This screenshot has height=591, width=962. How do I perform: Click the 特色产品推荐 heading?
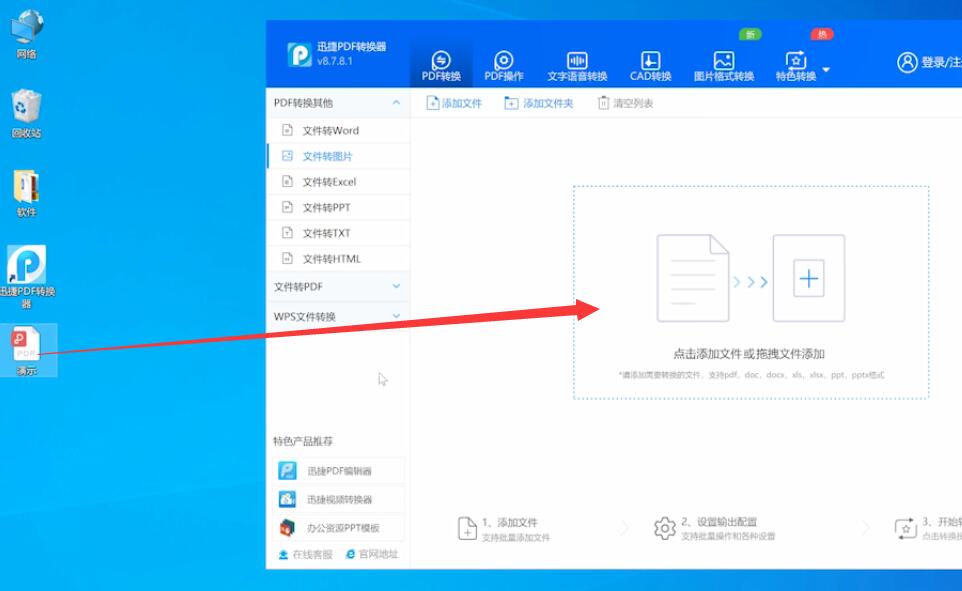[303, 441]
